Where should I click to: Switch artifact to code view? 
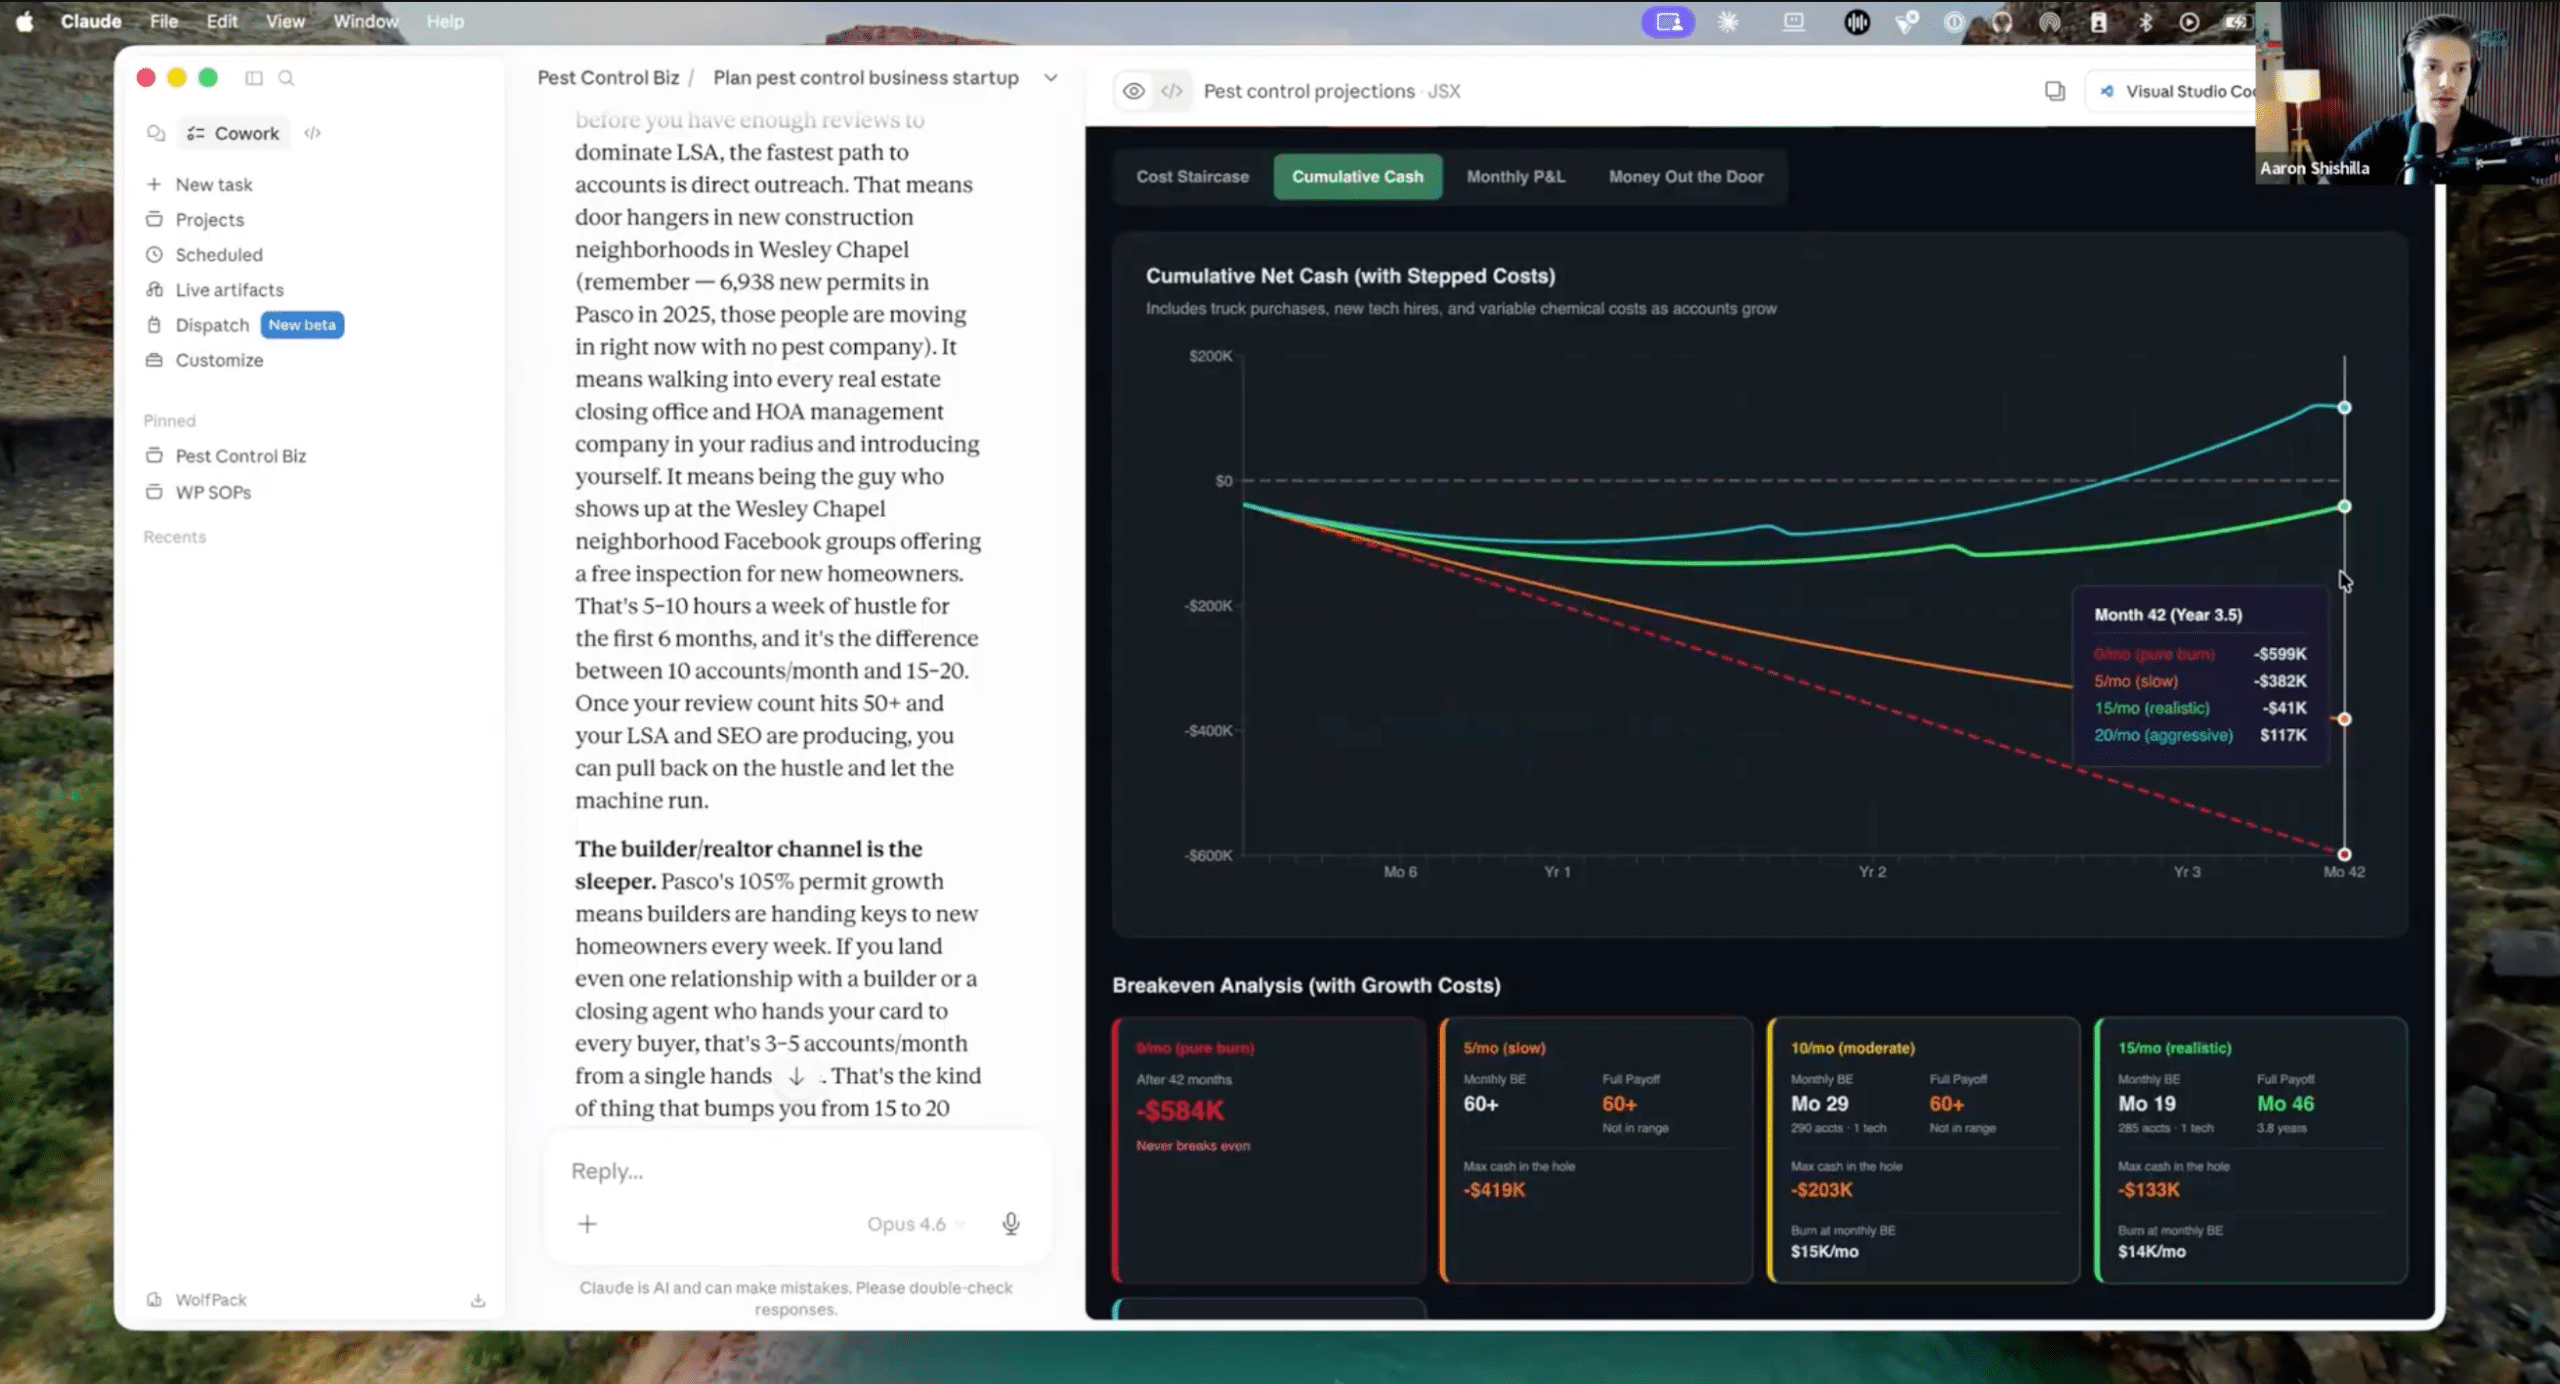pyautogui.click(x=1172, y=91)
